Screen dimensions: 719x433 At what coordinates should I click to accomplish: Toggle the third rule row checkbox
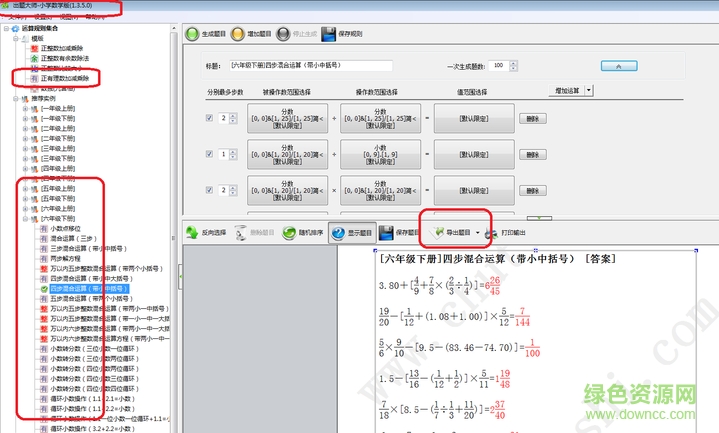pos(208,189)
